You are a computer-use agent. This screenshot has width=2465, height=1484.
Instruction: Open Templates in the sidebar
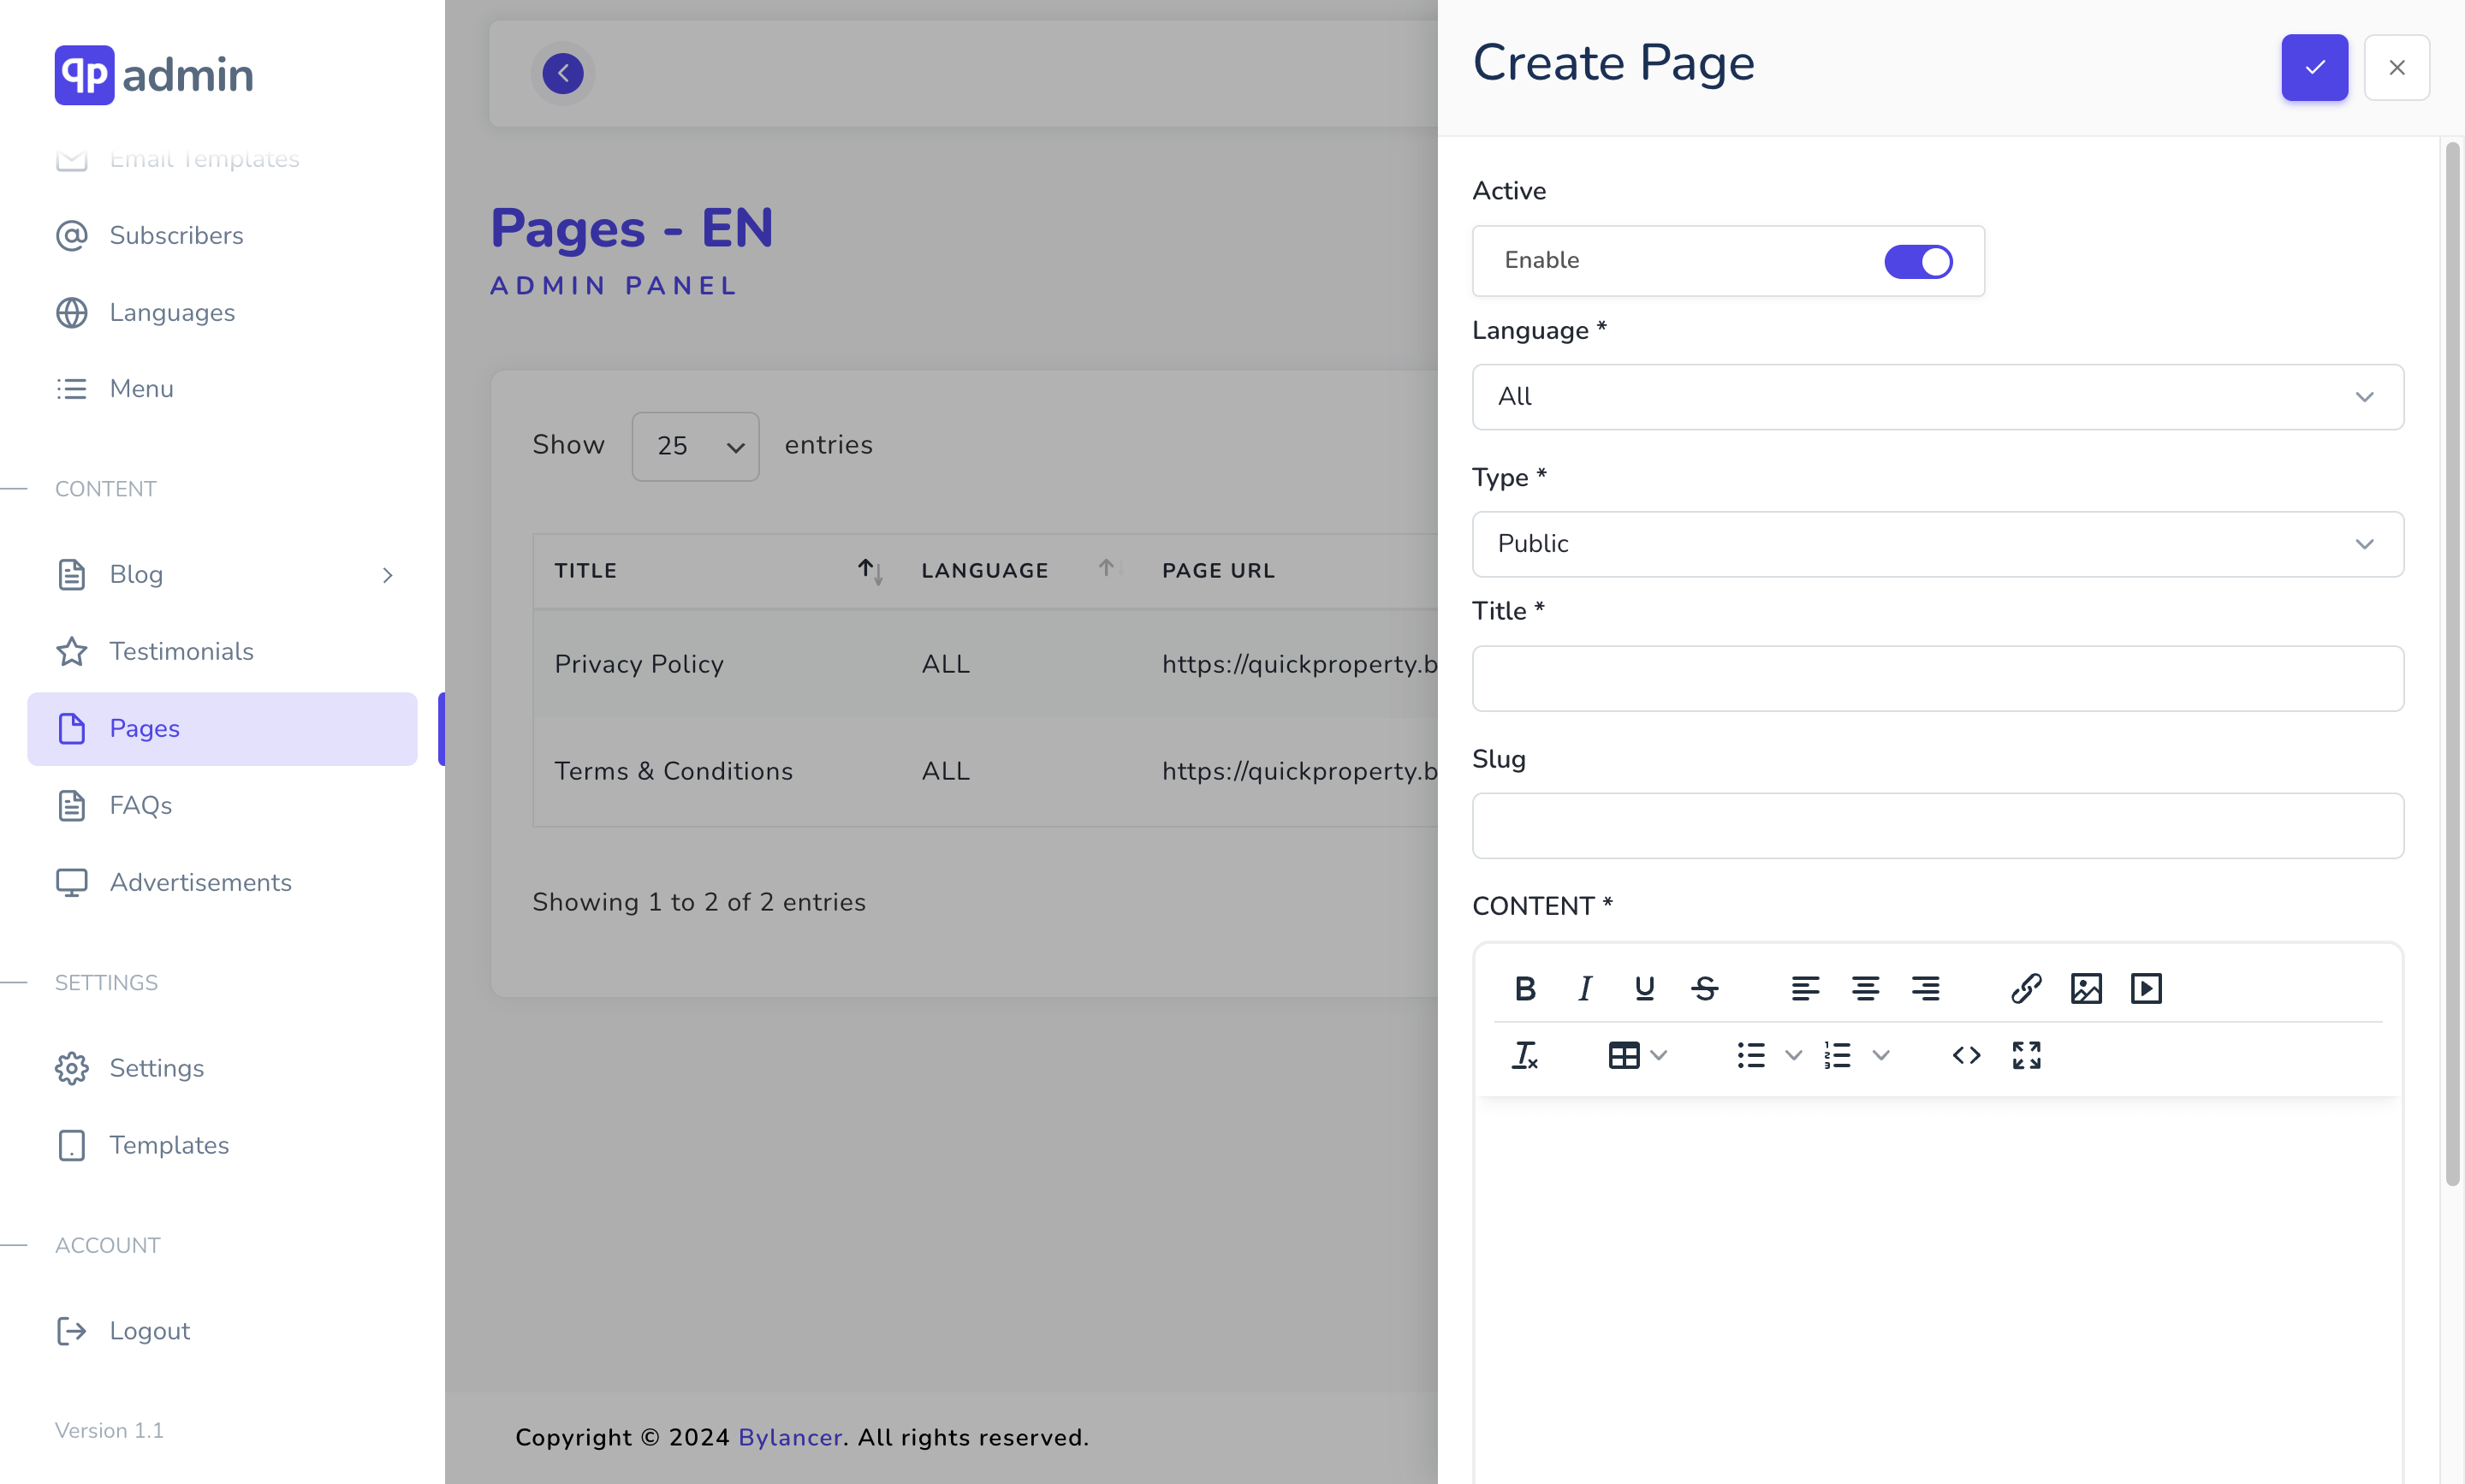pyautogui.click(x=222, y=1145)
